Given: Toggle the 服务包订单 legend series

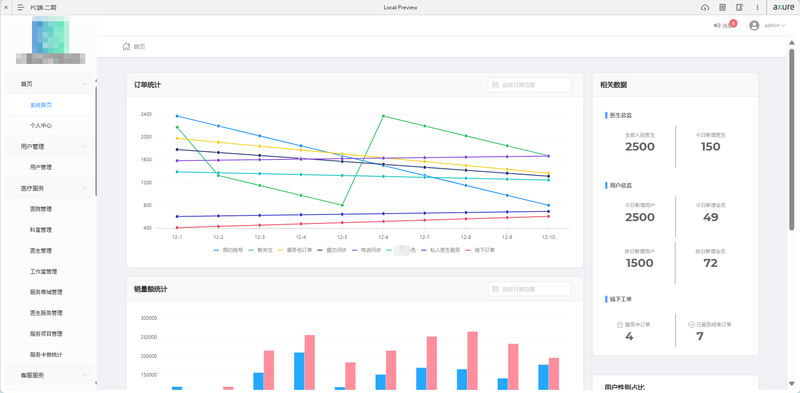Looking at the screenshot, I should click(294, 250).
